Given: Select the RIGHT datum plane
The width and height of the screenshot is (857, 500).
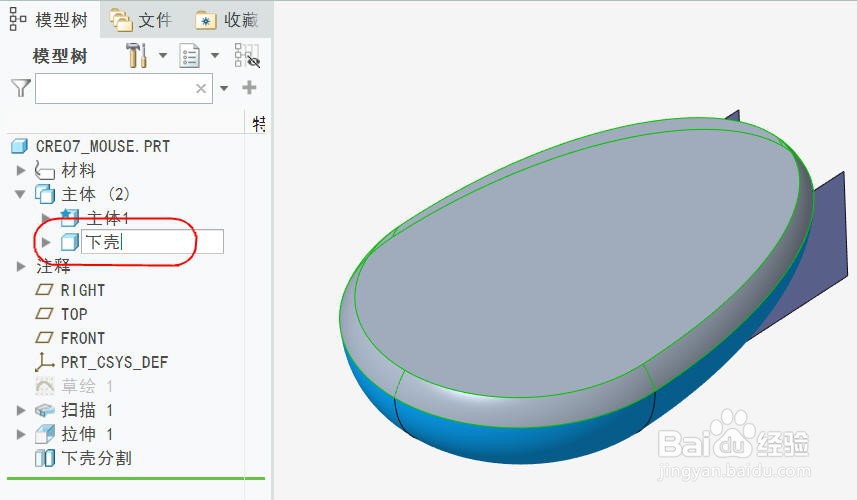Looking at the screenshot, I should 83,290.
